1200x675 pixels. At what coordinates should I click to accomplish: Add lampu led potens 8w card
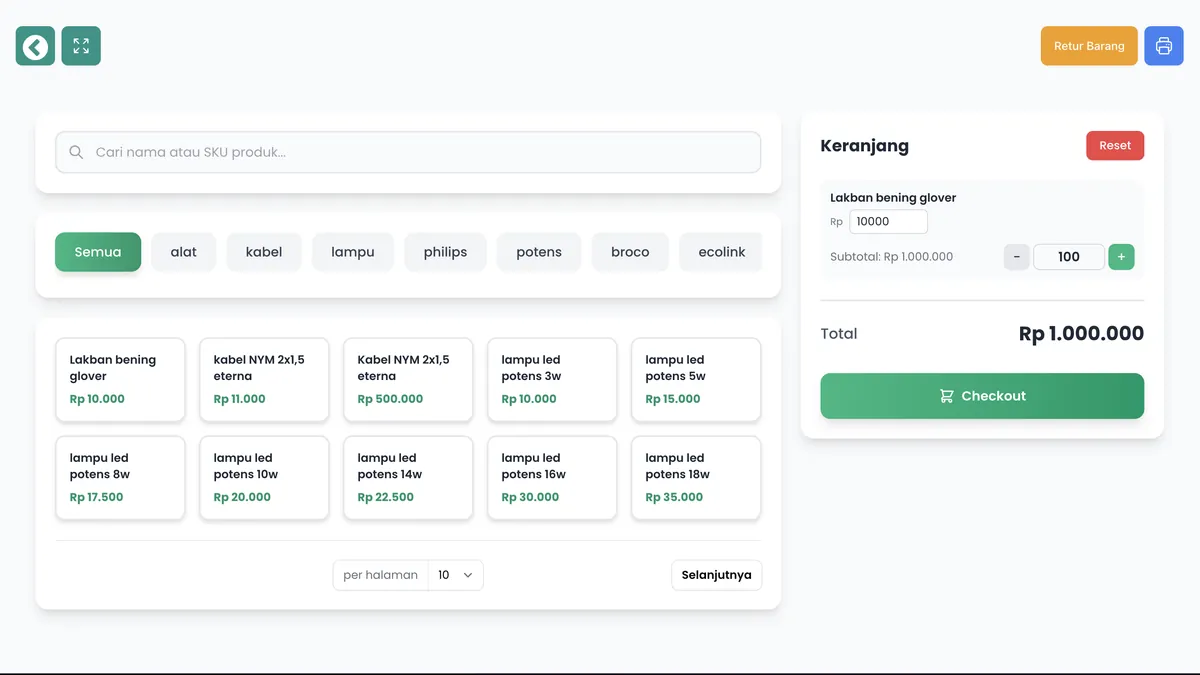point(120,478)
